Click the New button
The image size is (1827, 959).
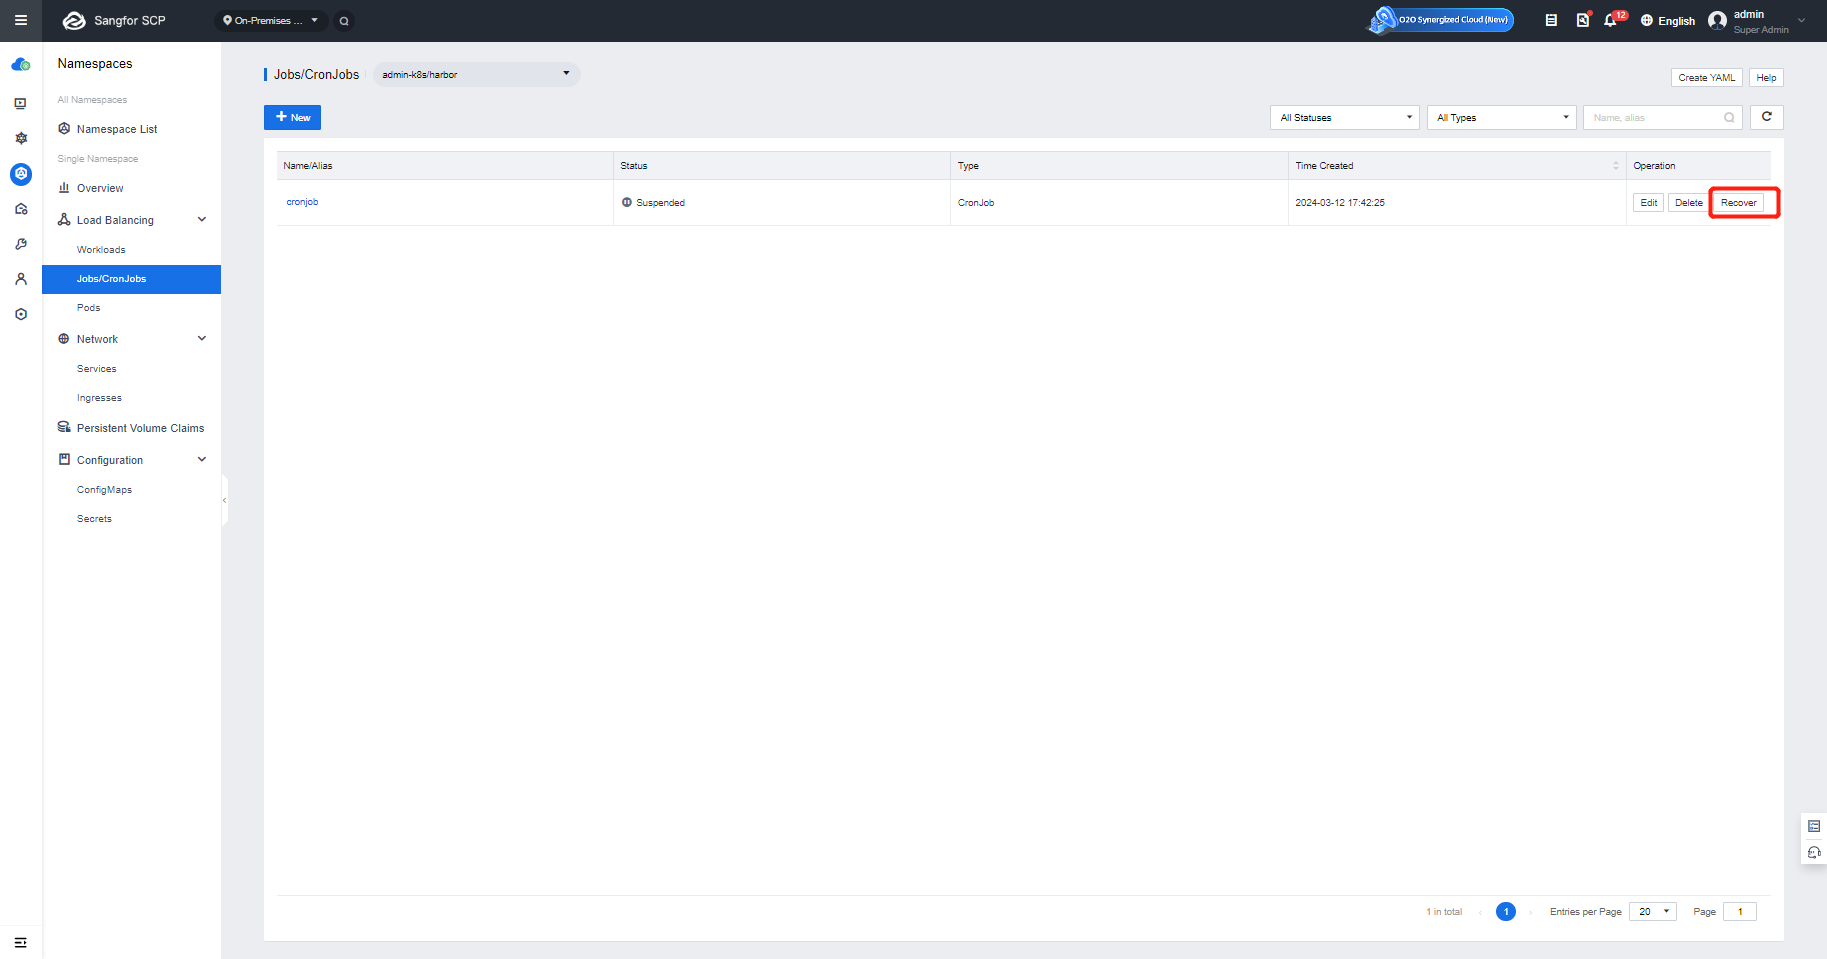(292, 118)
